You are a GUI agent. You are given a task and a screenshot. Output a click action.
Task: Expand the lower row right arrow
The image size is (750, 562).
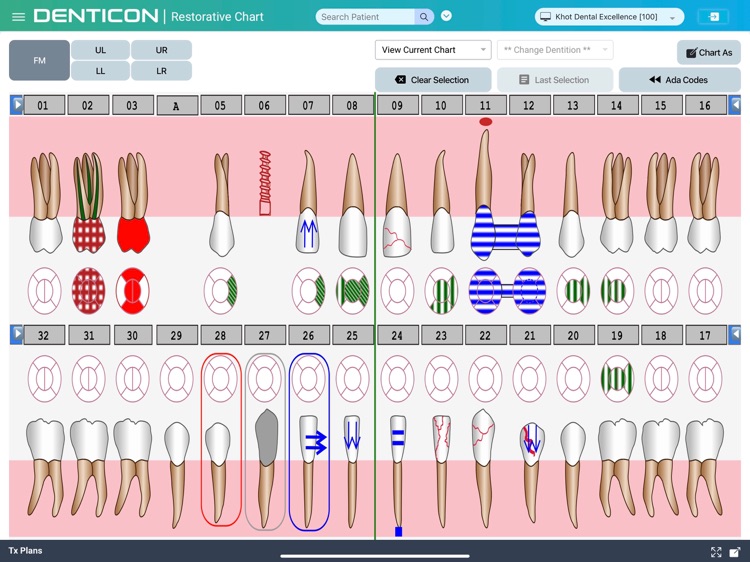734,334
